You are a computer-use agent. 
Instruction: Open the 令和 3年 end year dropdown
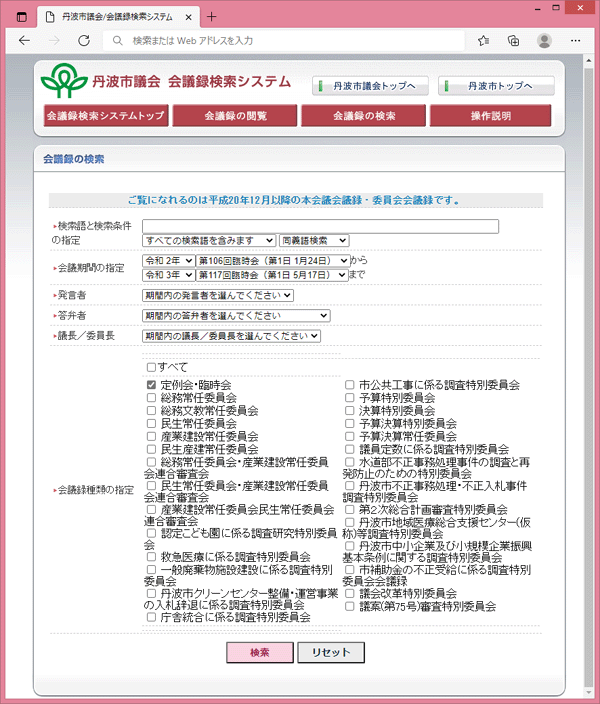(168, 275)
